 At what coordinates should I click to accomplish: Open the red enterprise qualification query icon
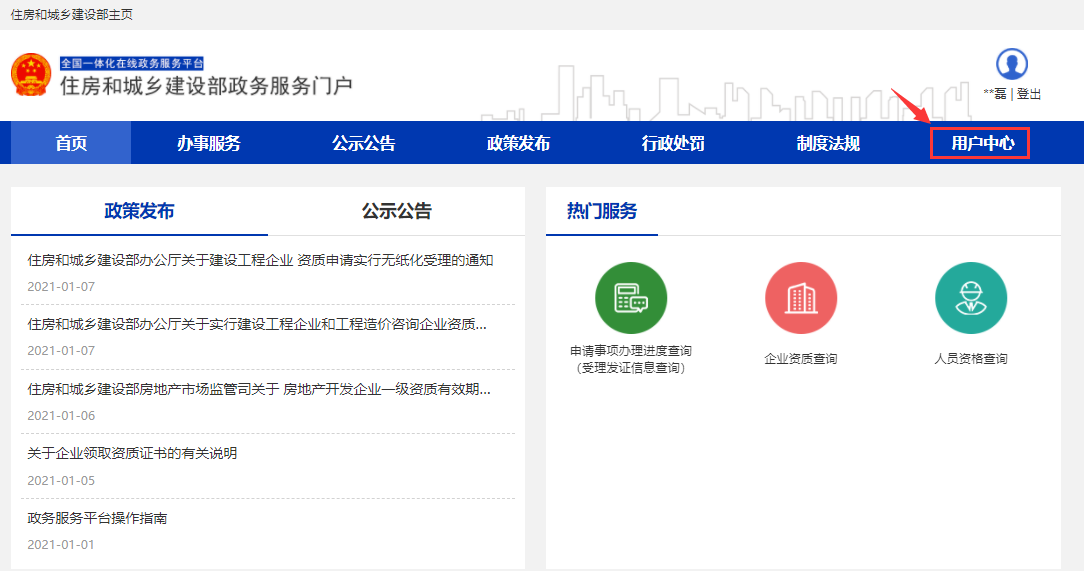(x=800, y=298)
